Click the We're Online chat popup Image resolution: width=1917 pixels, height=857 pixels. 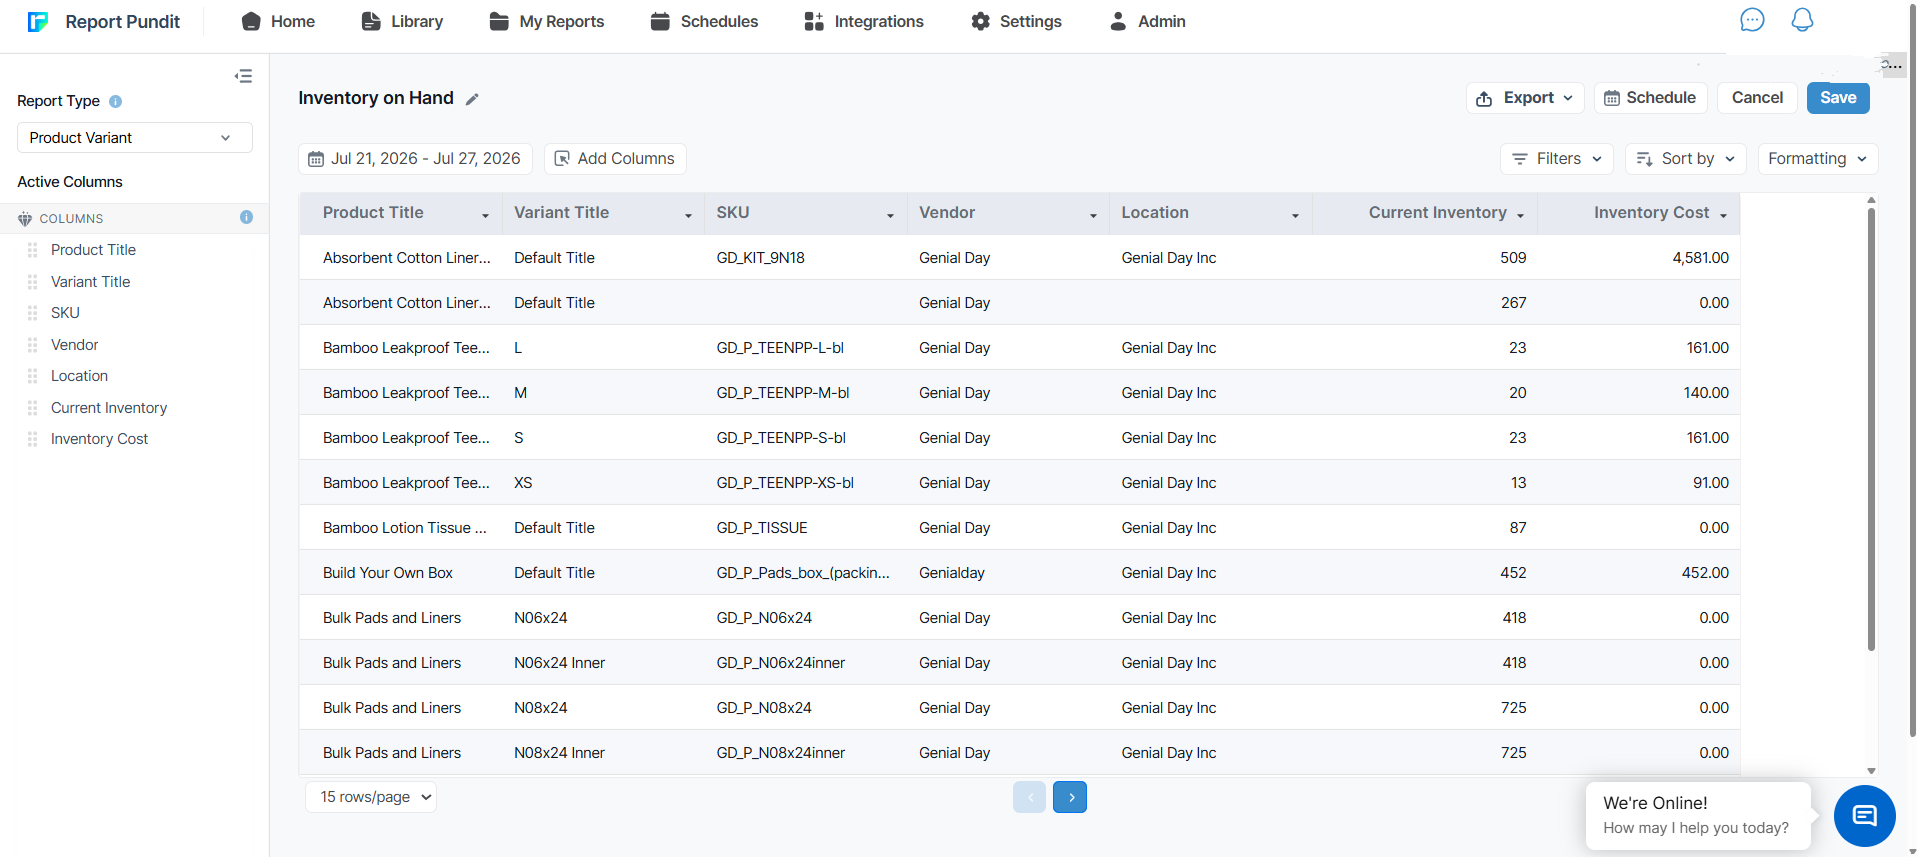click(x=1698, y=815)
